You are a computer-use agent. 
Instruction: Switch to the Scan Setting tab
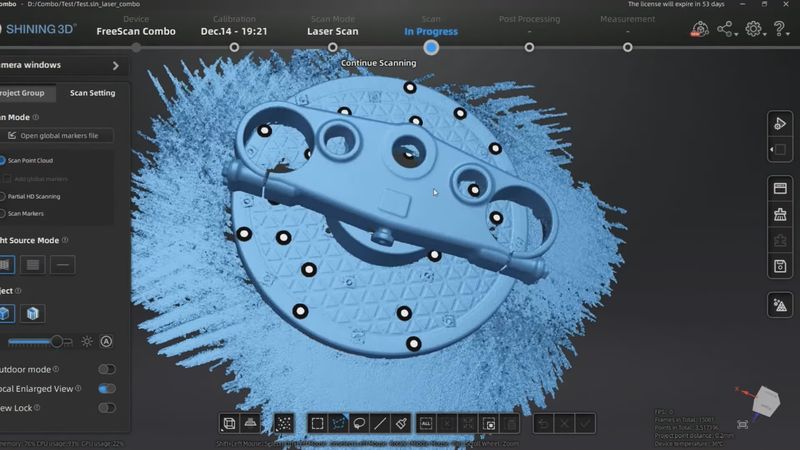92,93
